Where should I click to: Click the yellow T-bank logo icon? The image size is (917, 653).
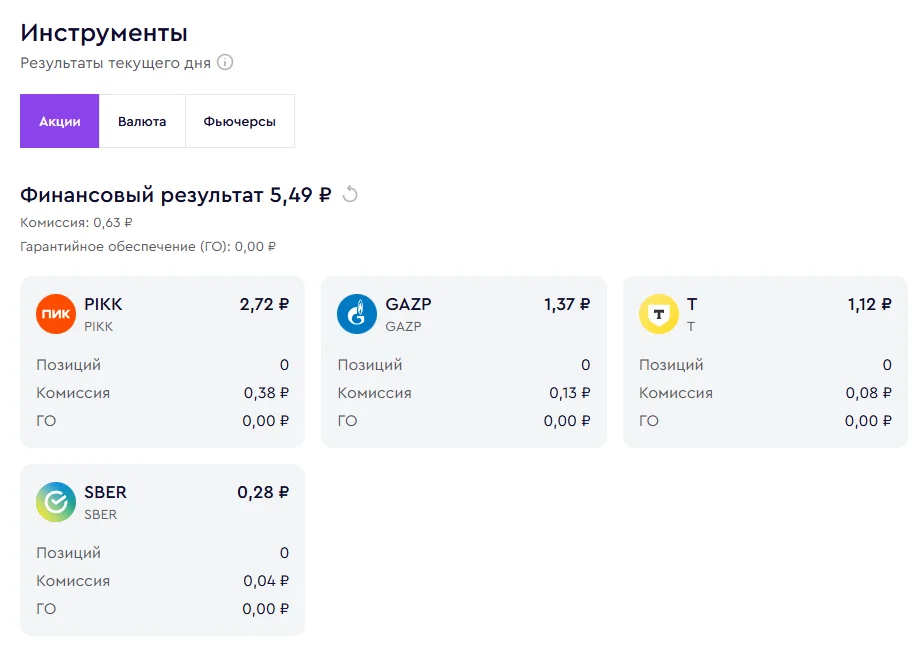(x=659, y=314)
